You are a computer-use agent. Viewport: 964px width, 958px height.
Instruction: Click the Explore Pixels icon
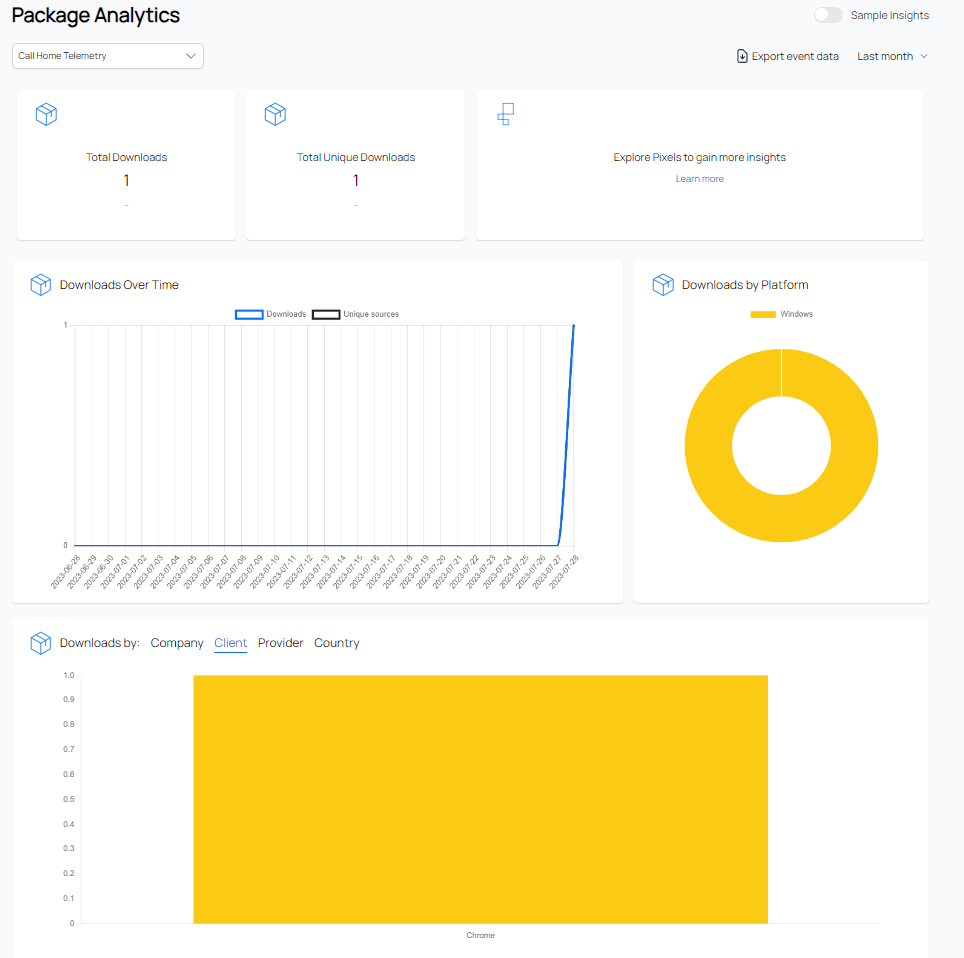[x=505, y=114]
